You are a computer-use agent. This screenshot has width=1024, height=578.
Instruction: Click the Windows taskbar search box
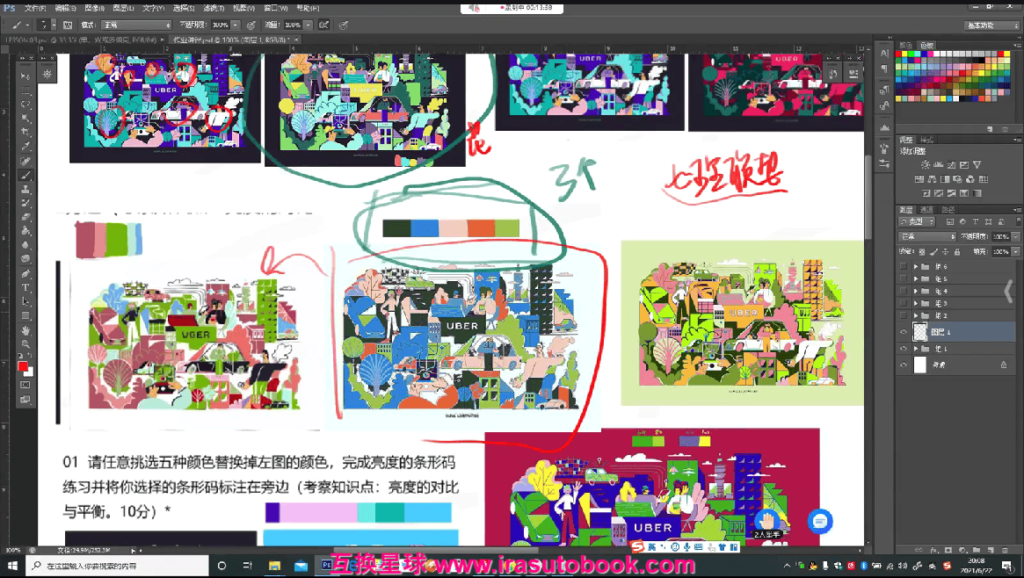[117, 566]
